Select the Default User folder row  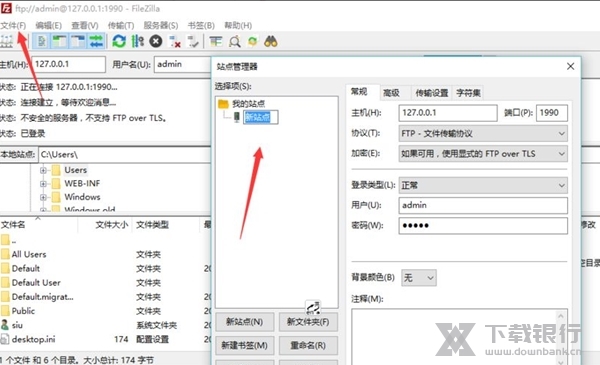click(x=105, y=283)
